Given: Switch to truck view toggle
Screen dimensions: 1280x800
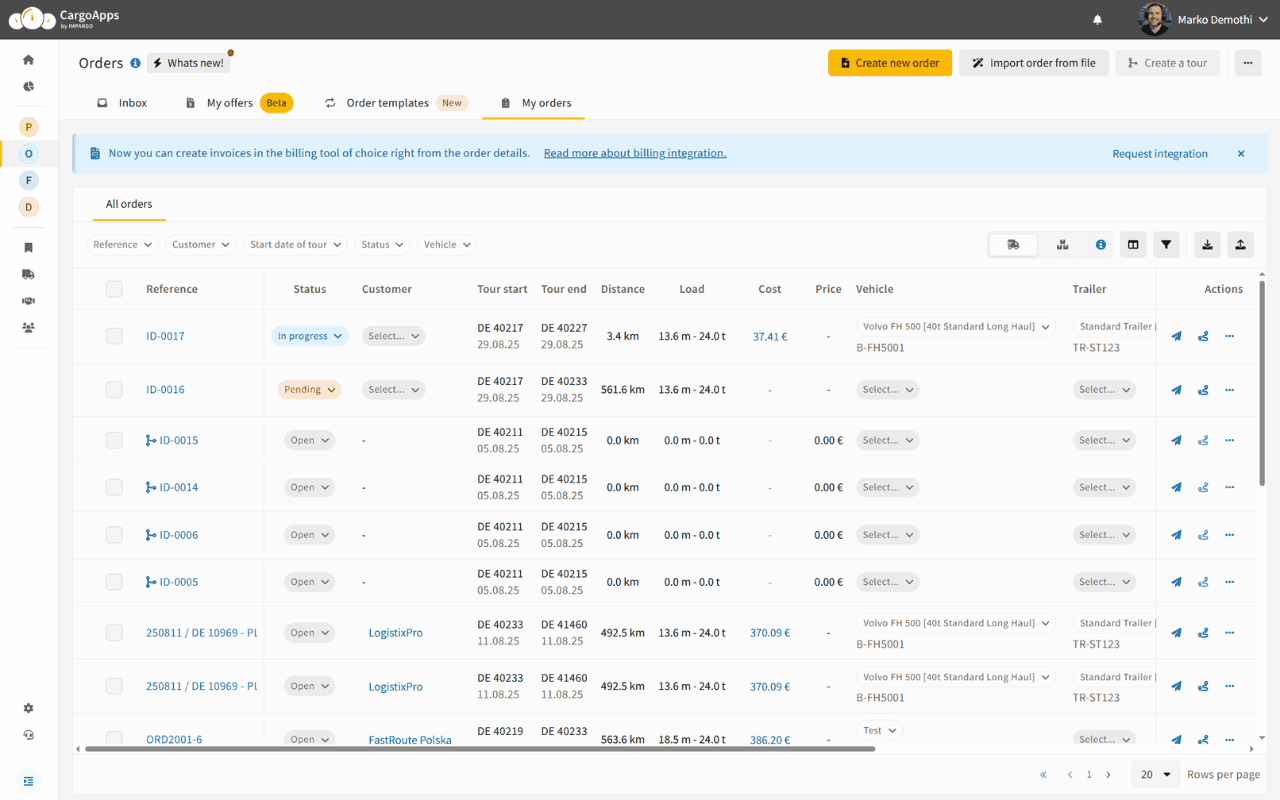Looking at the screenshot, I should pos(1013,245).
